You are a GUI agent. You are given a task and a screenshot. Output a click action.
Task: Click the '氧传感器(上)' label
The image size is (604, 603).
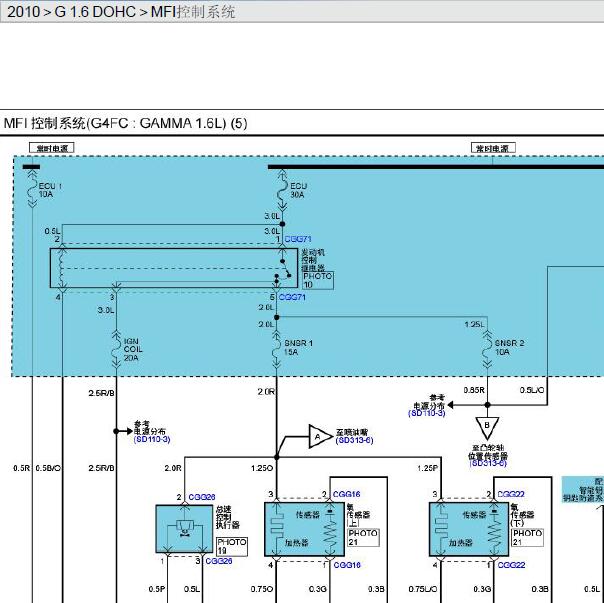pyautogui.click(x=358, y=515)
